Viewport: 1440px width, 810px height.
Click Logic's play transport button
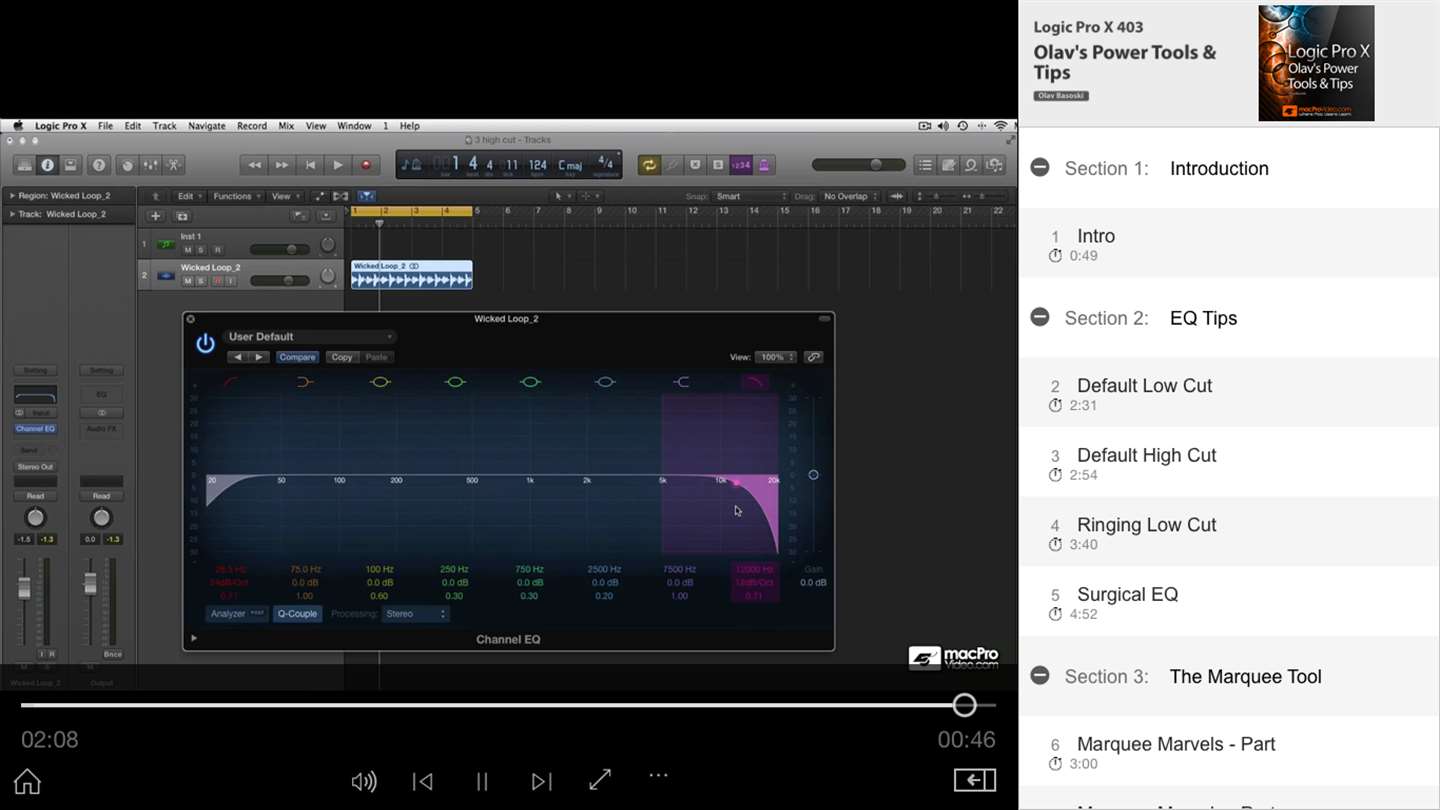[x=338, y=165]
